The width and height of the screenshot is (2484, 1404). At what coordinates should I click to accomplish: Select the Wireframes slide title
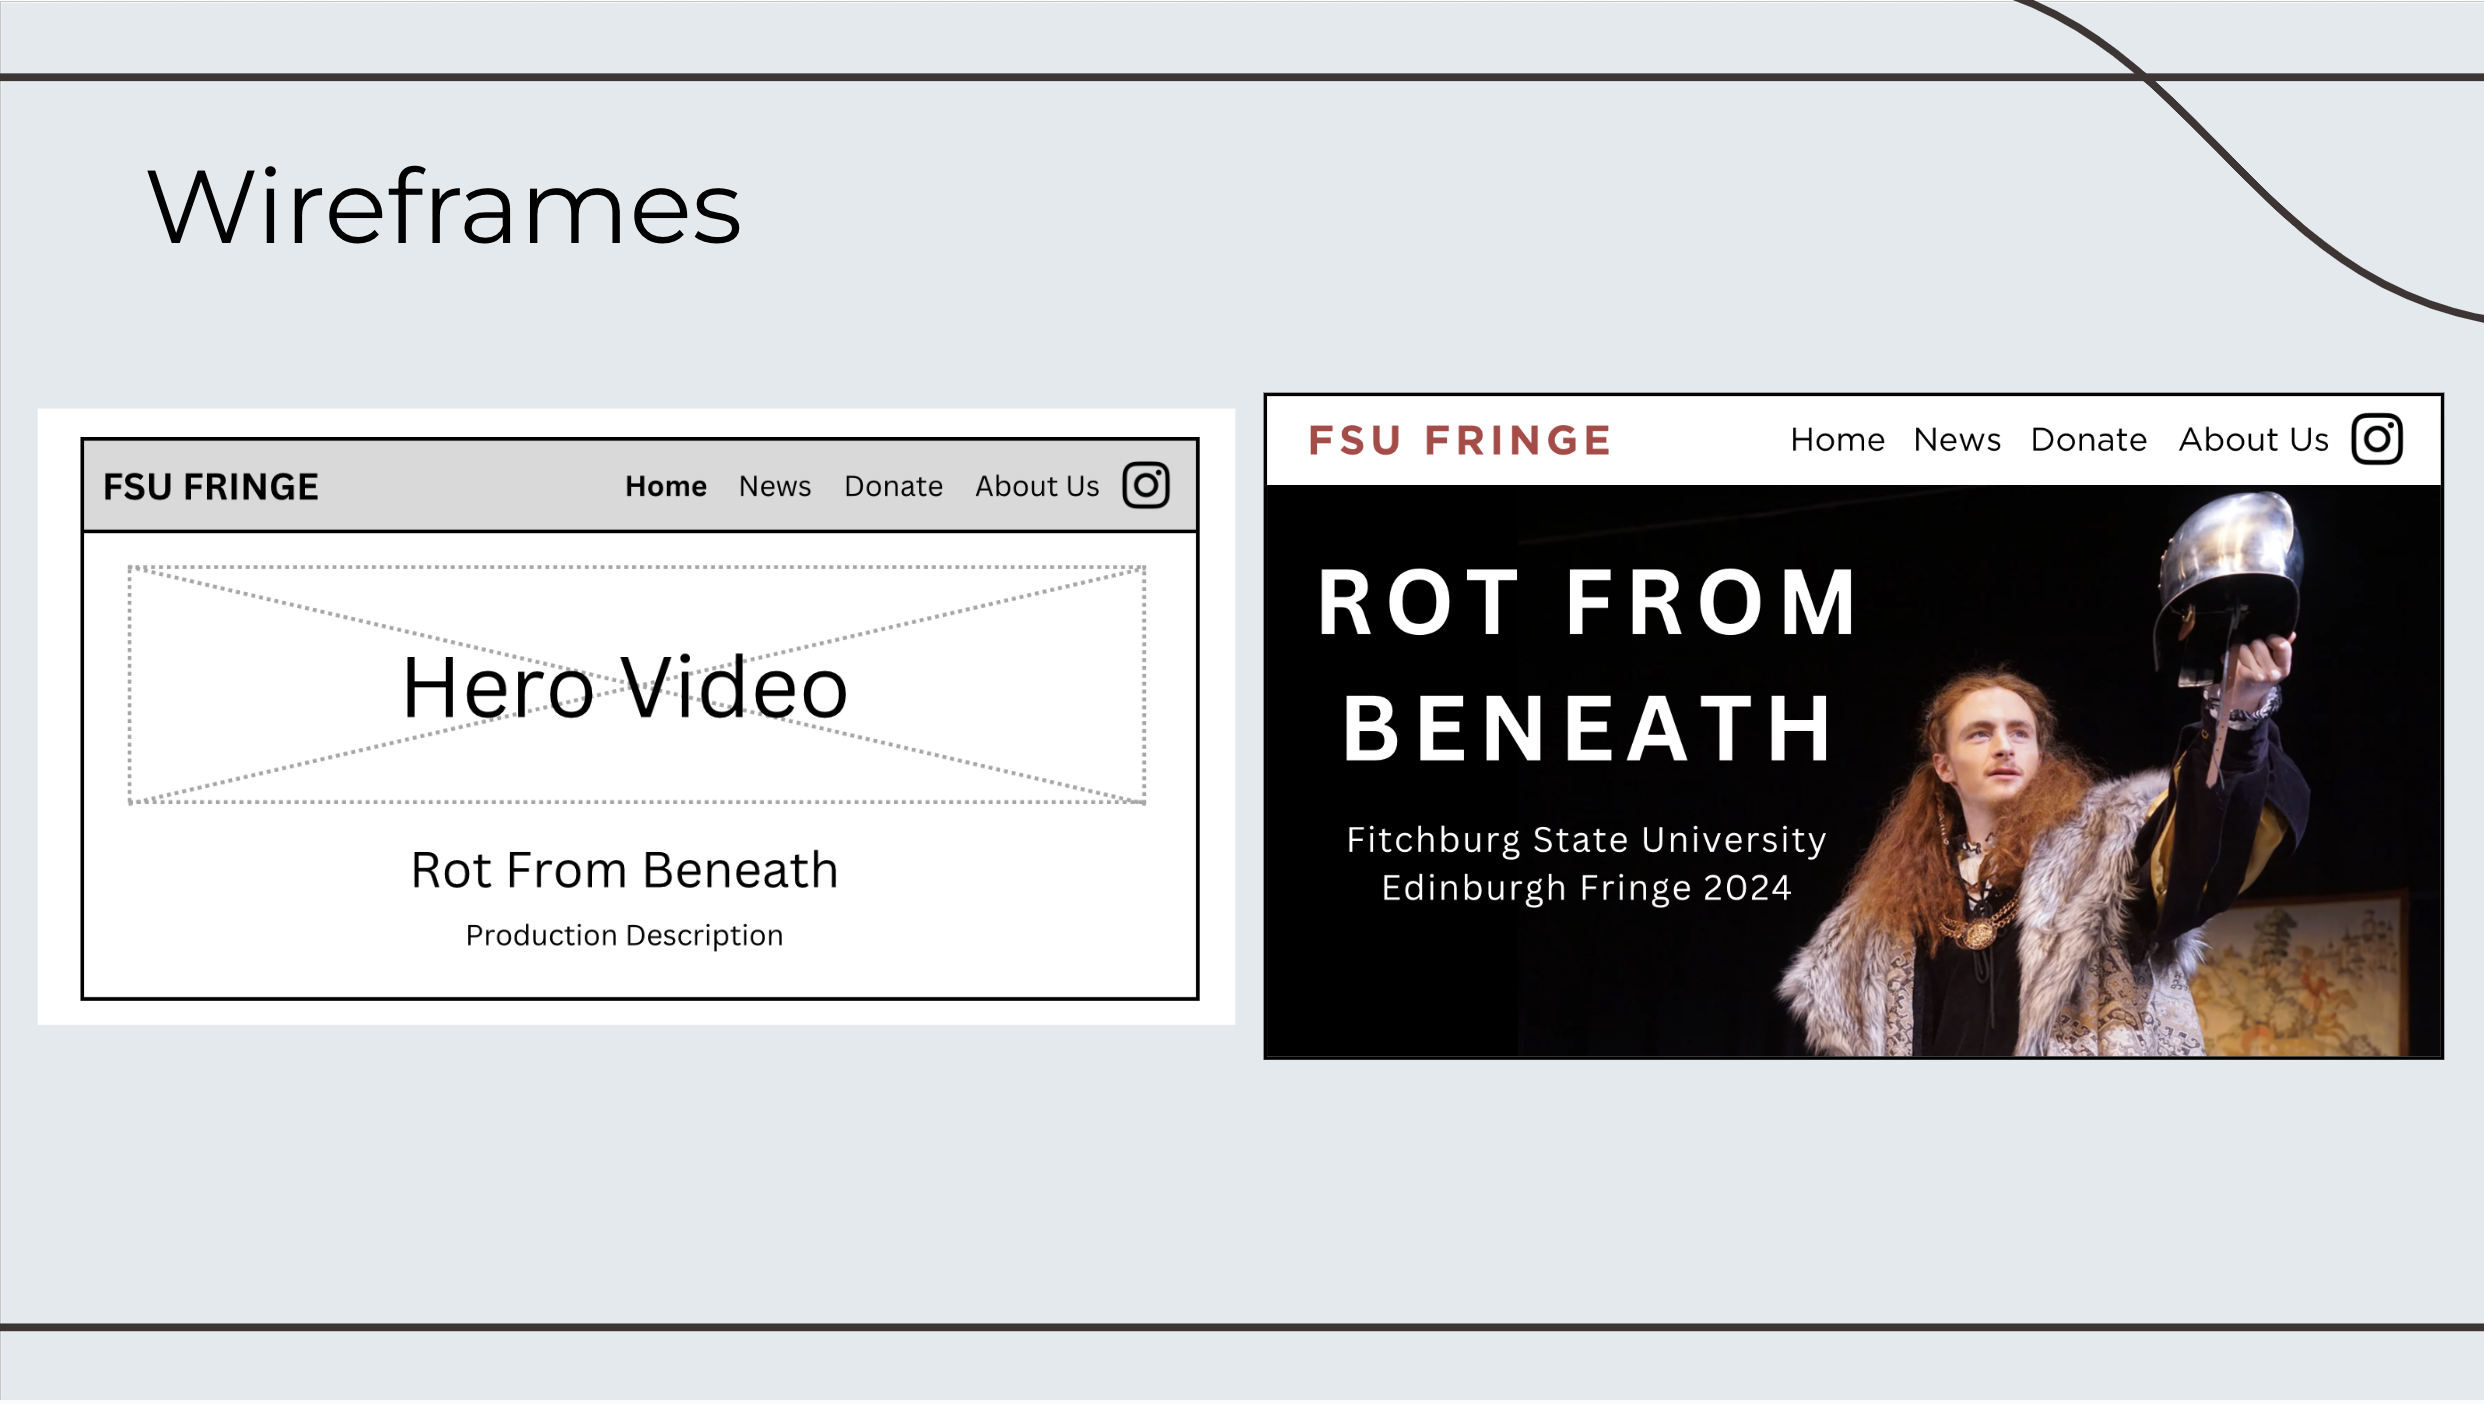tap(444, 207)
